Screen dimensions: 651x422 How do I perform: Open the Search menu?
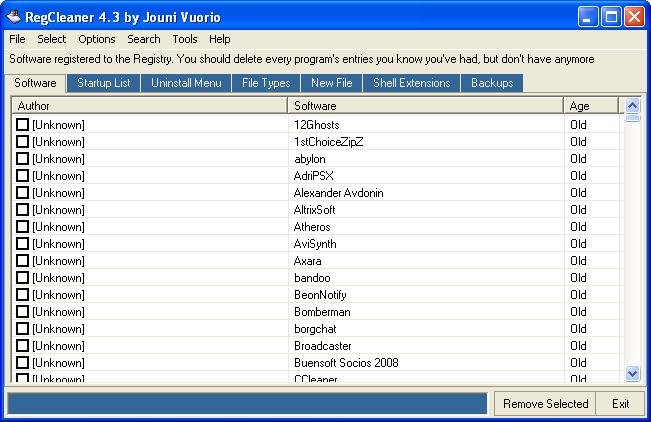point(144,39)
